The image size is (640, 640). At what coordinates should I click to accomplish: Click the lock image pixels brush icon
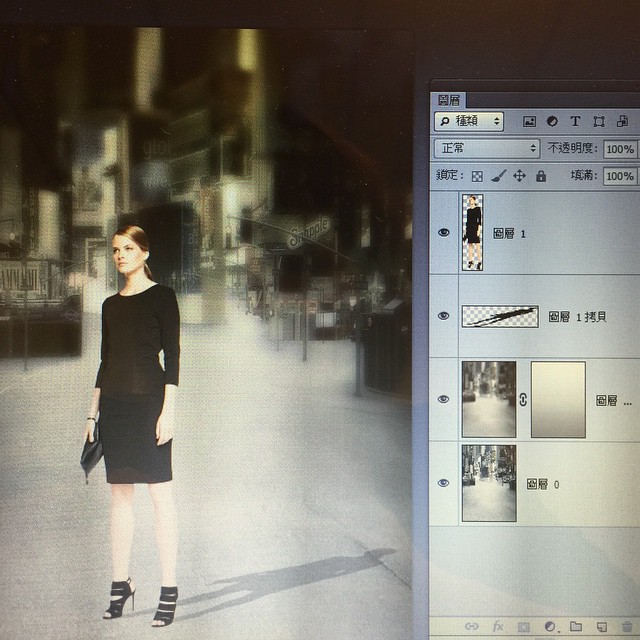tap(498, 176)
